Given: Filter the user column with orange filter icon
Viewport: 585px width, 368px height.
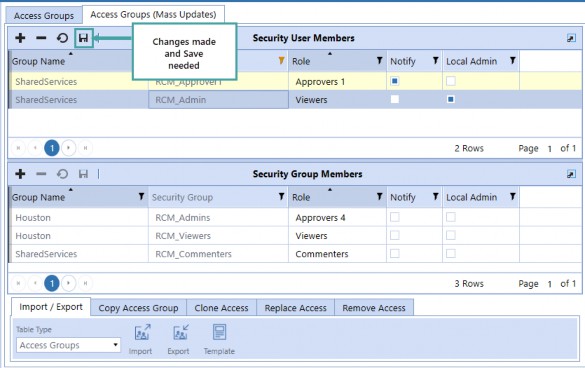Looking at the screenshot, I should [282, 60].
